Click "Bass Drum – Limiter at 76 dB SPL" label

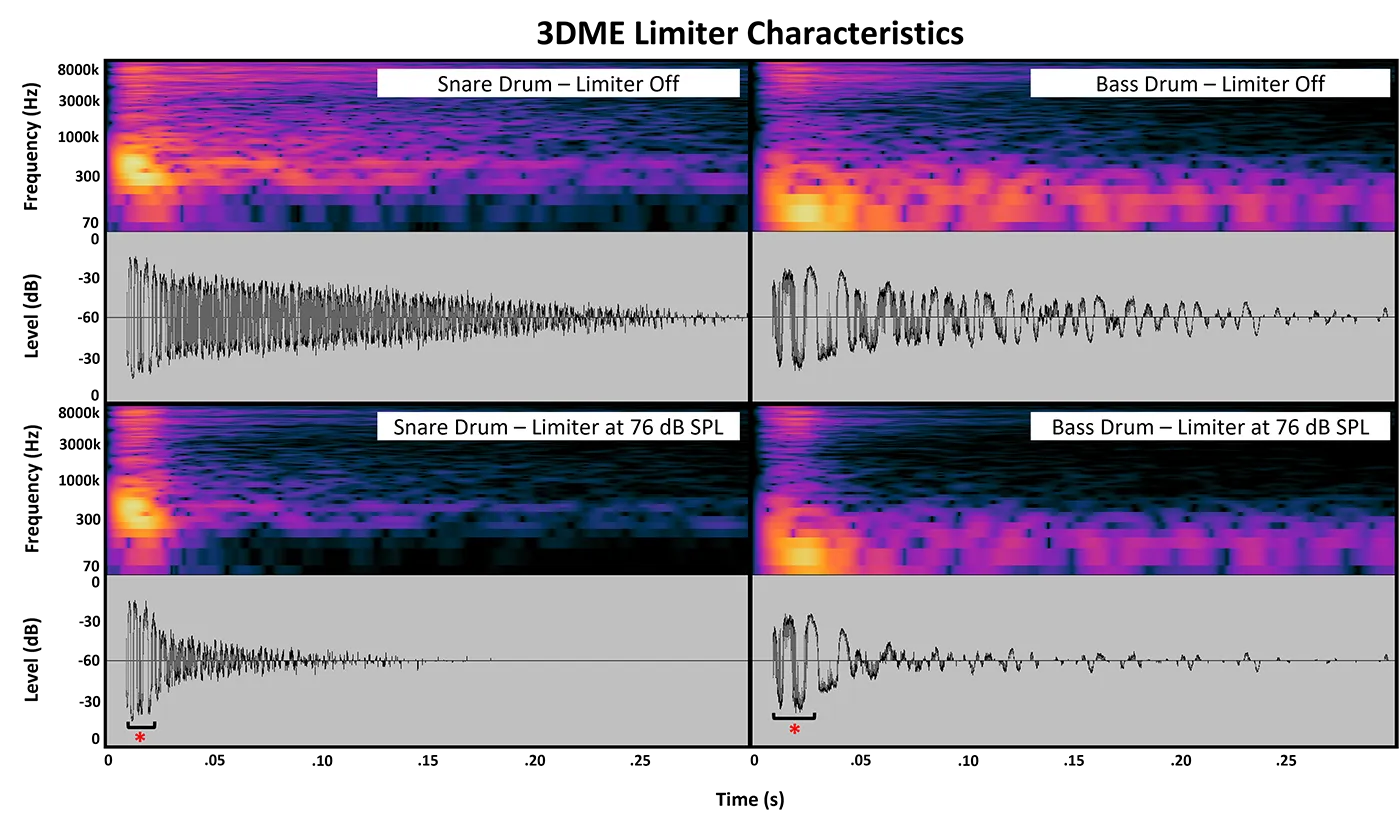point(1210,427)
